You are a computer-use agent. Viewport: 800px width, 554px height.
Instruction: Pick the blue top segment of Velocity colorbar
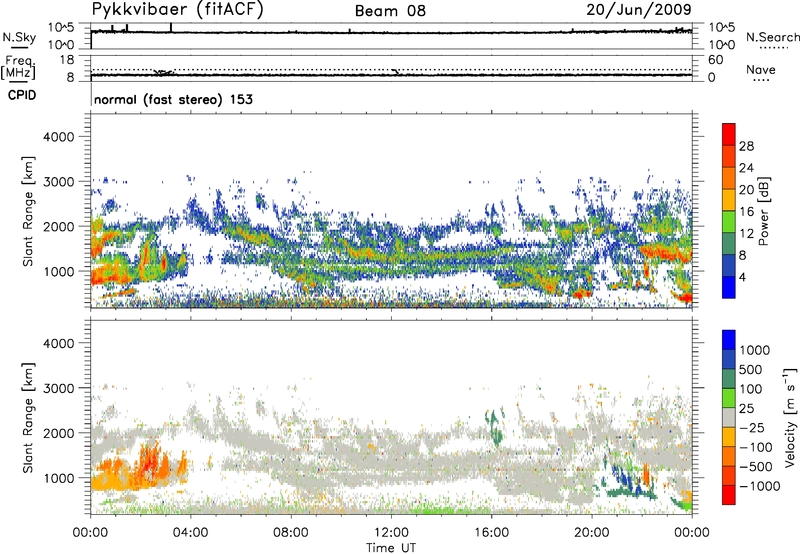729,339
